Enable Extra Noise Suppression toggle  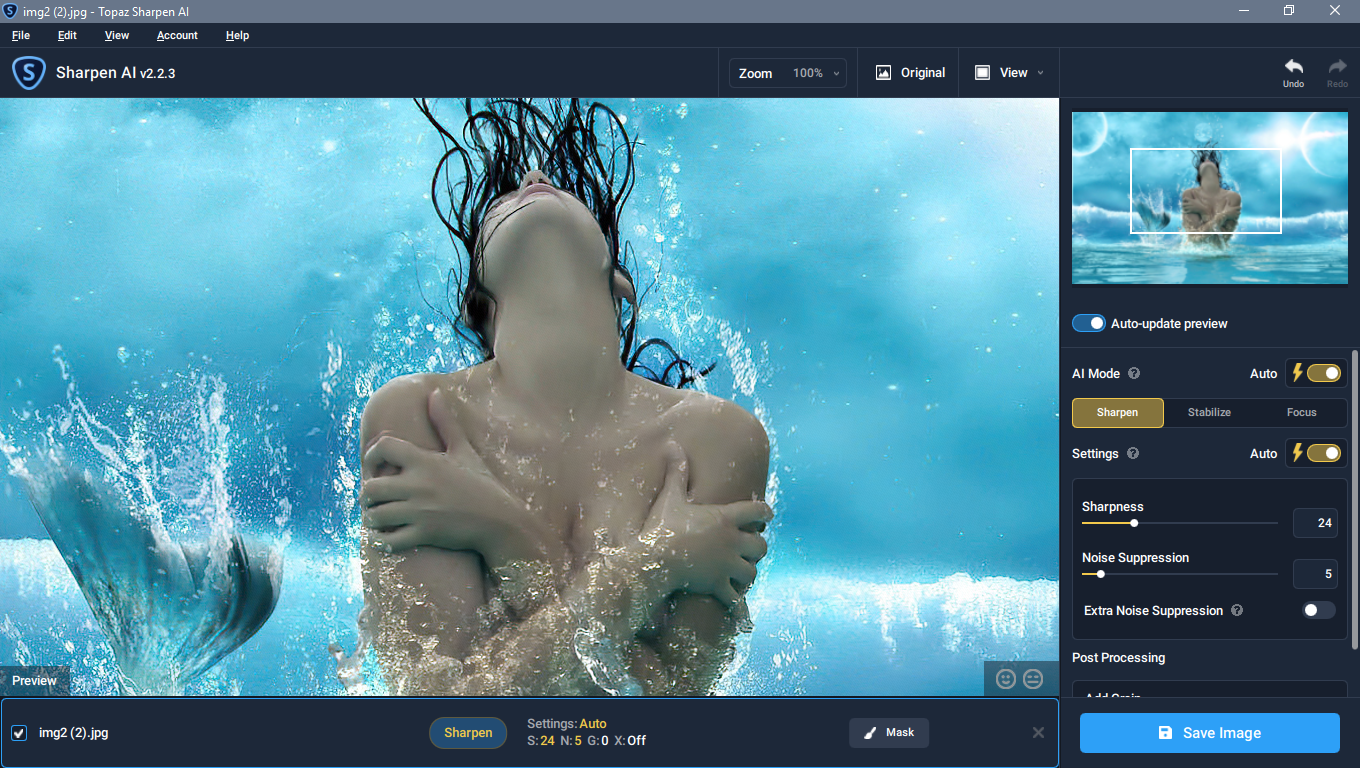[x=1318, y=610]
